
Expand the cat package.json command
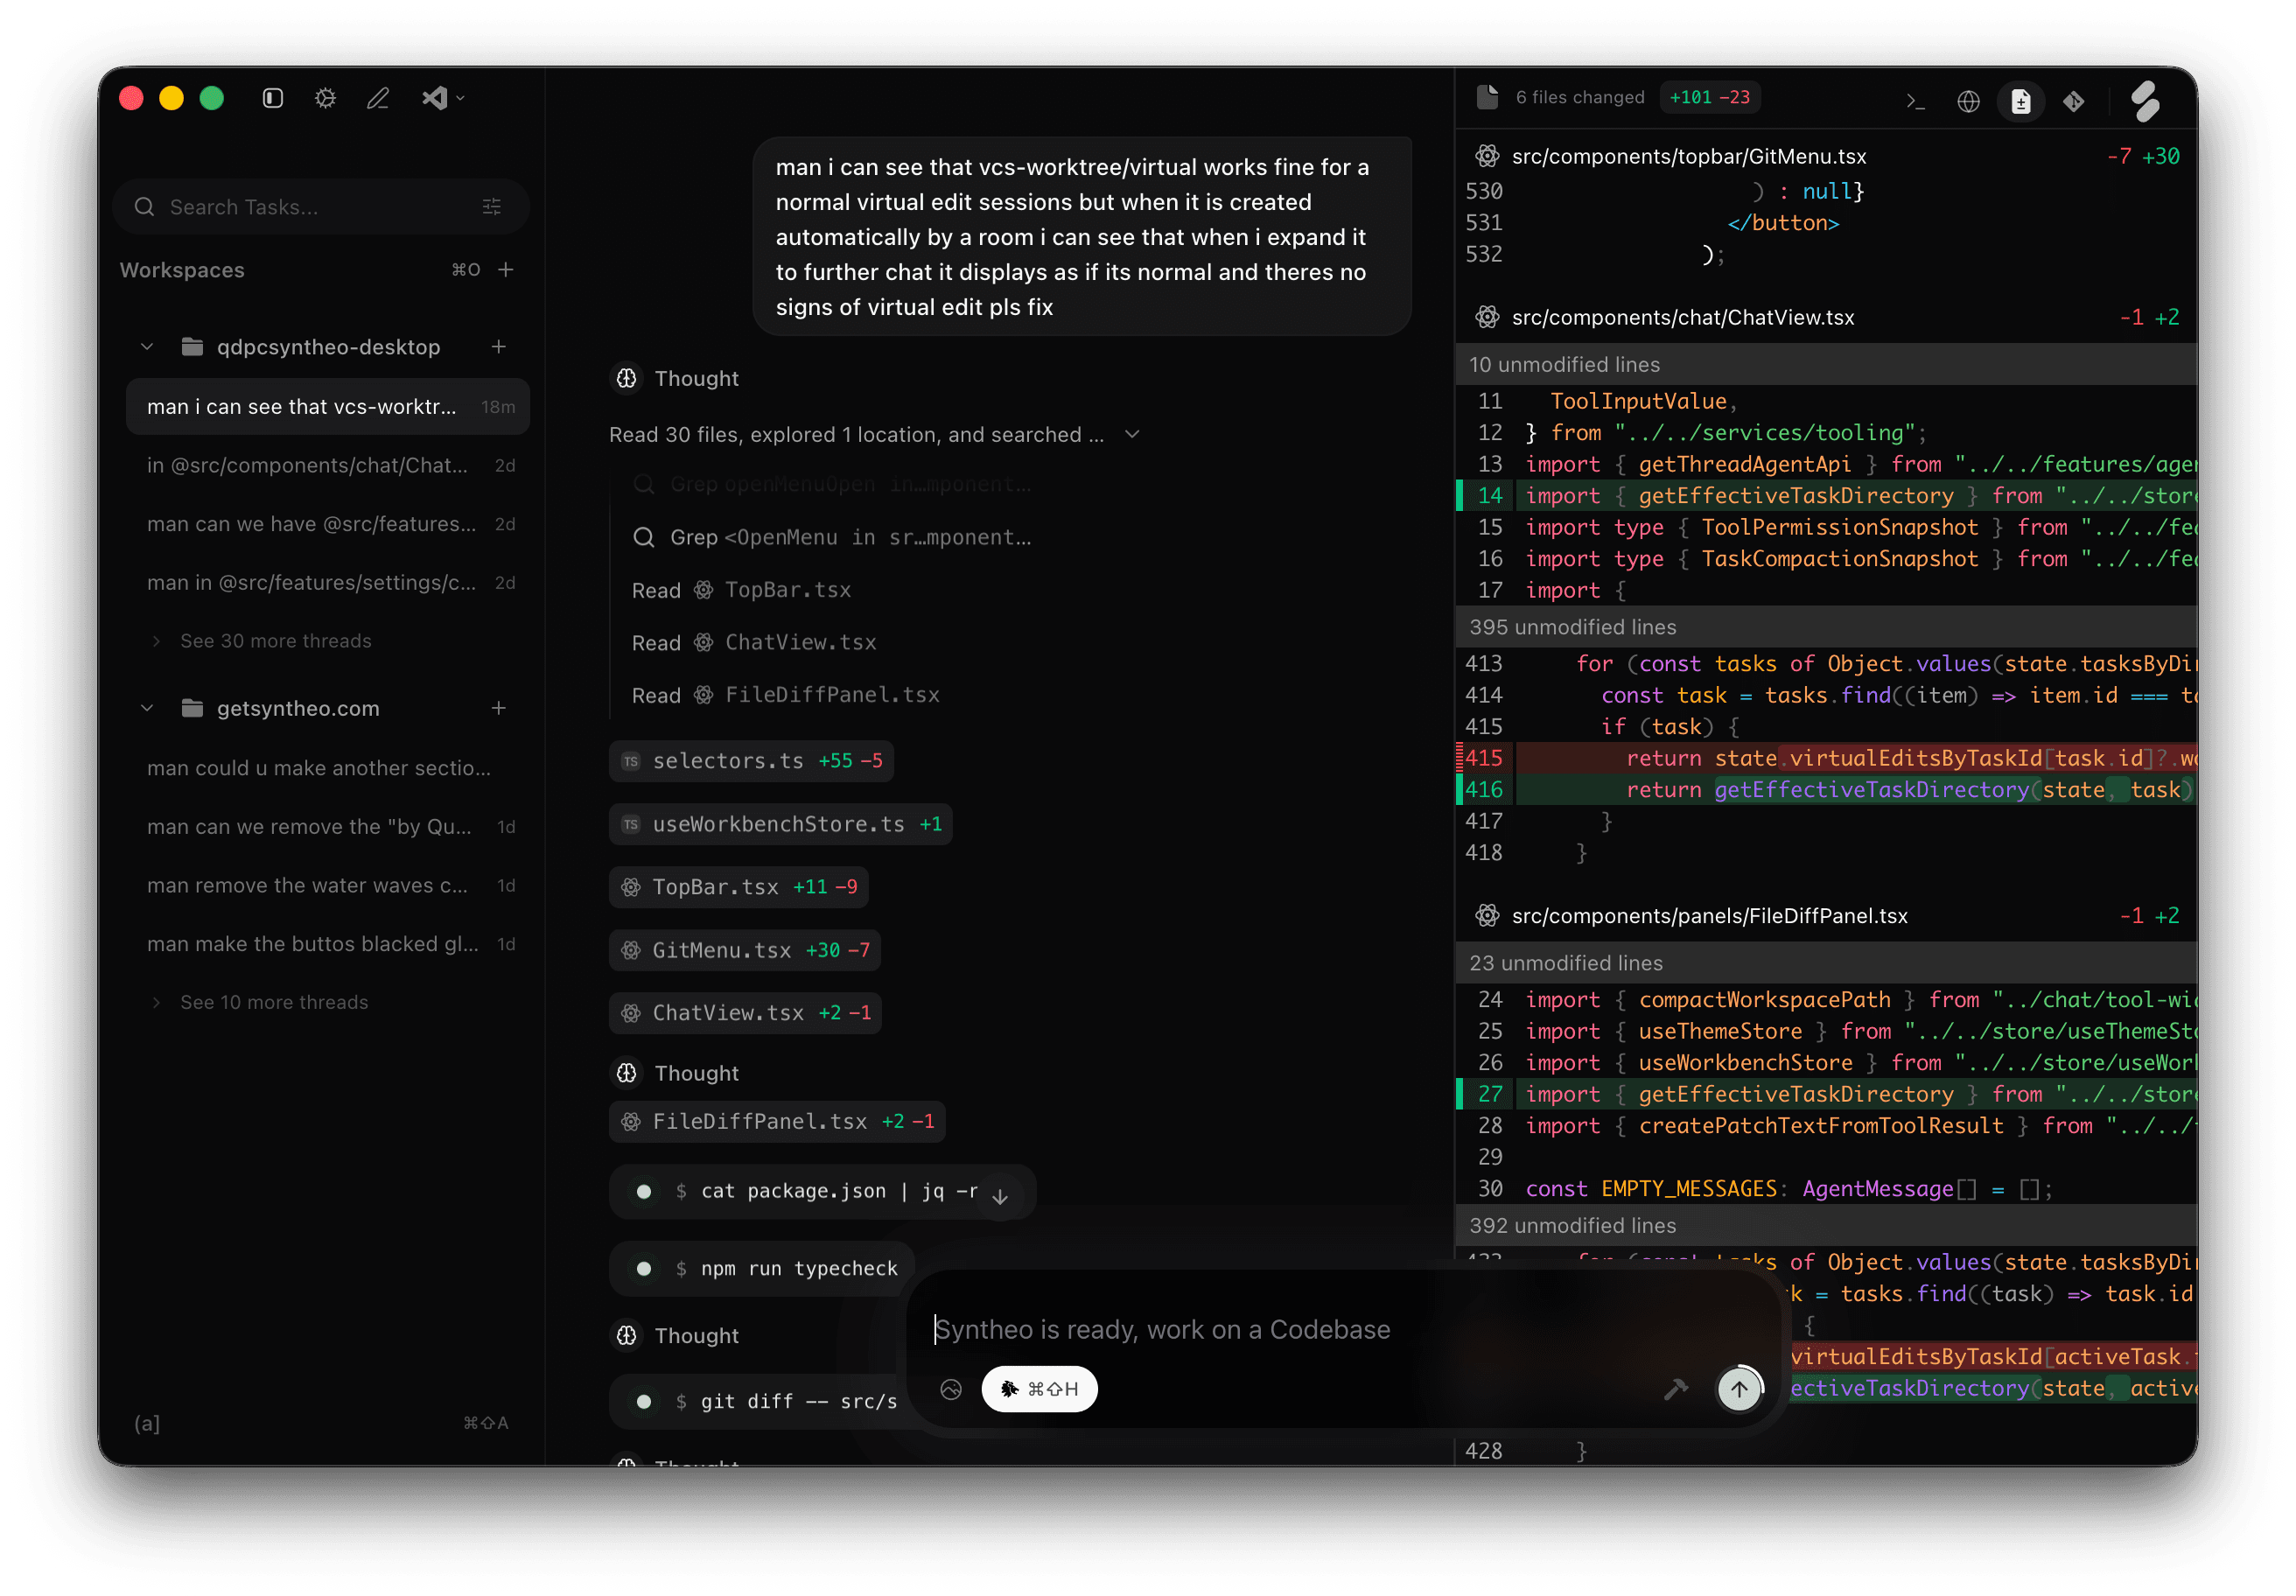click(x=822, y=1192)
